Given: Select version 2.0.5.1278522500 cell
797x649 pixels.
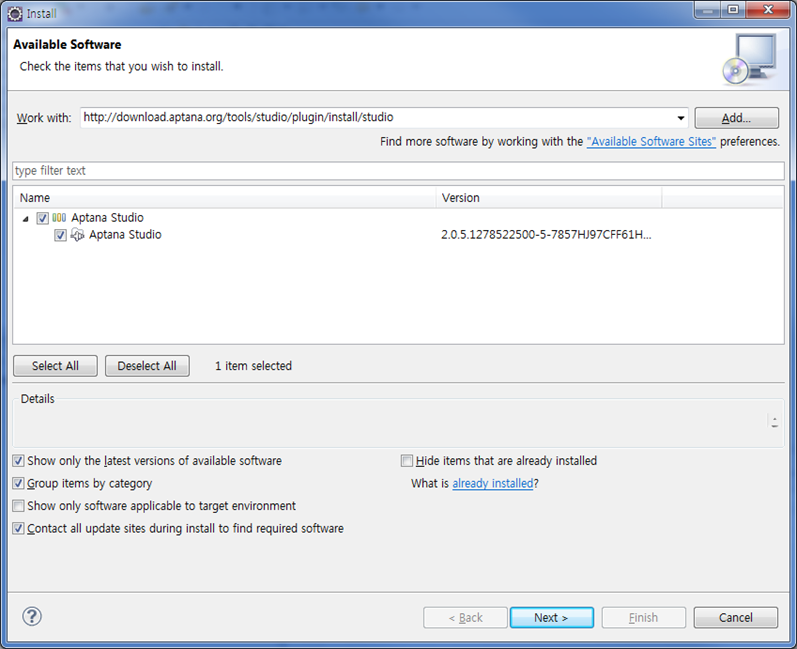Looking at the screenshot, I should (546, 234).
